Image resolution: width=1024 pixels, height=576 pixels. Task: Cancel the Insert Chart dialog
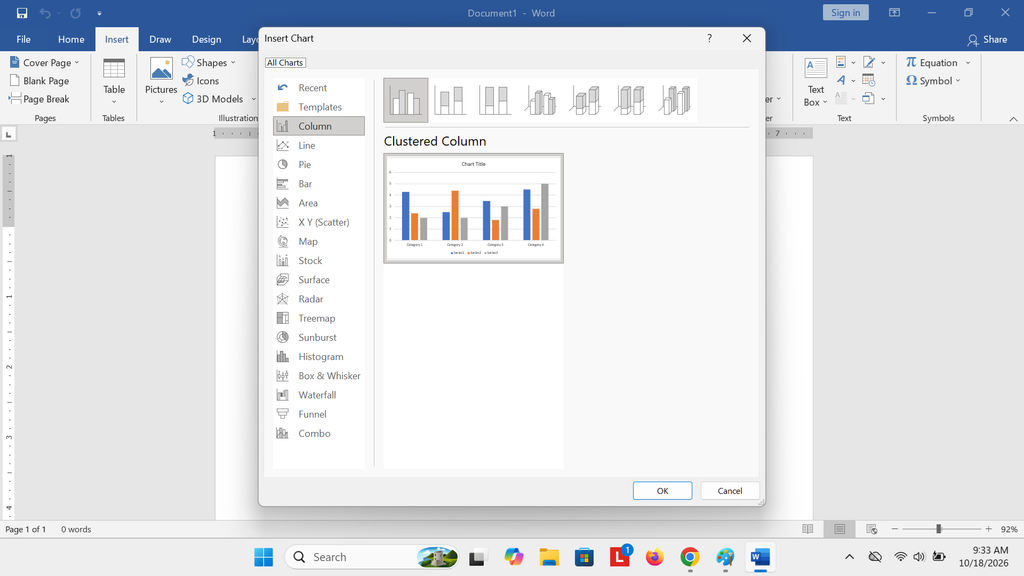729,490
